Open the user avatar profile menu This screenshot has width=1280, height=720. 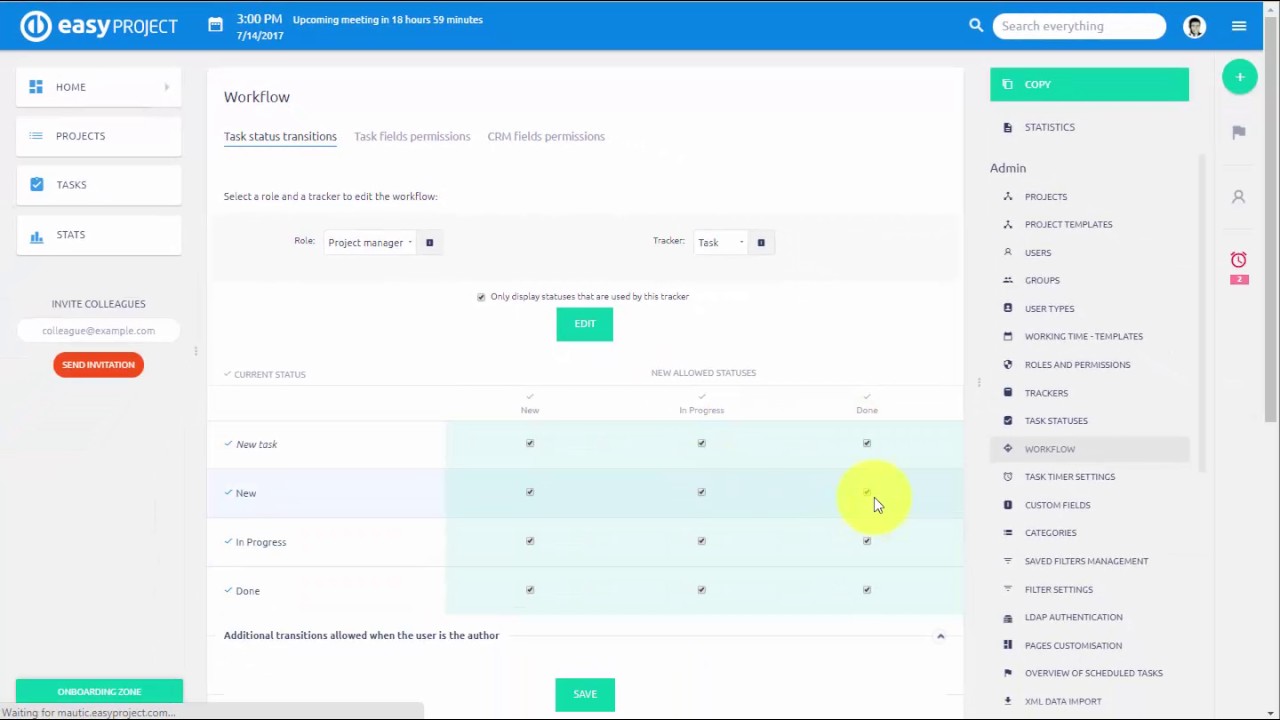click(1194, 26)
